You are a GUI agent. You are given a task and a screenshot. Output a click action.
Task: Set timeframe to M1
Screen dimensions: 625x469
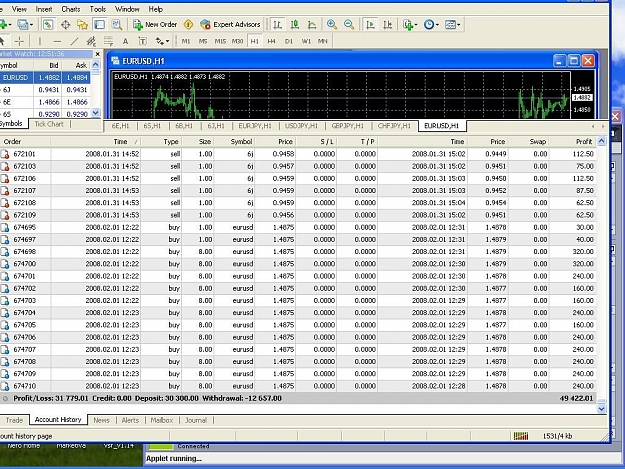coord(186,41)
